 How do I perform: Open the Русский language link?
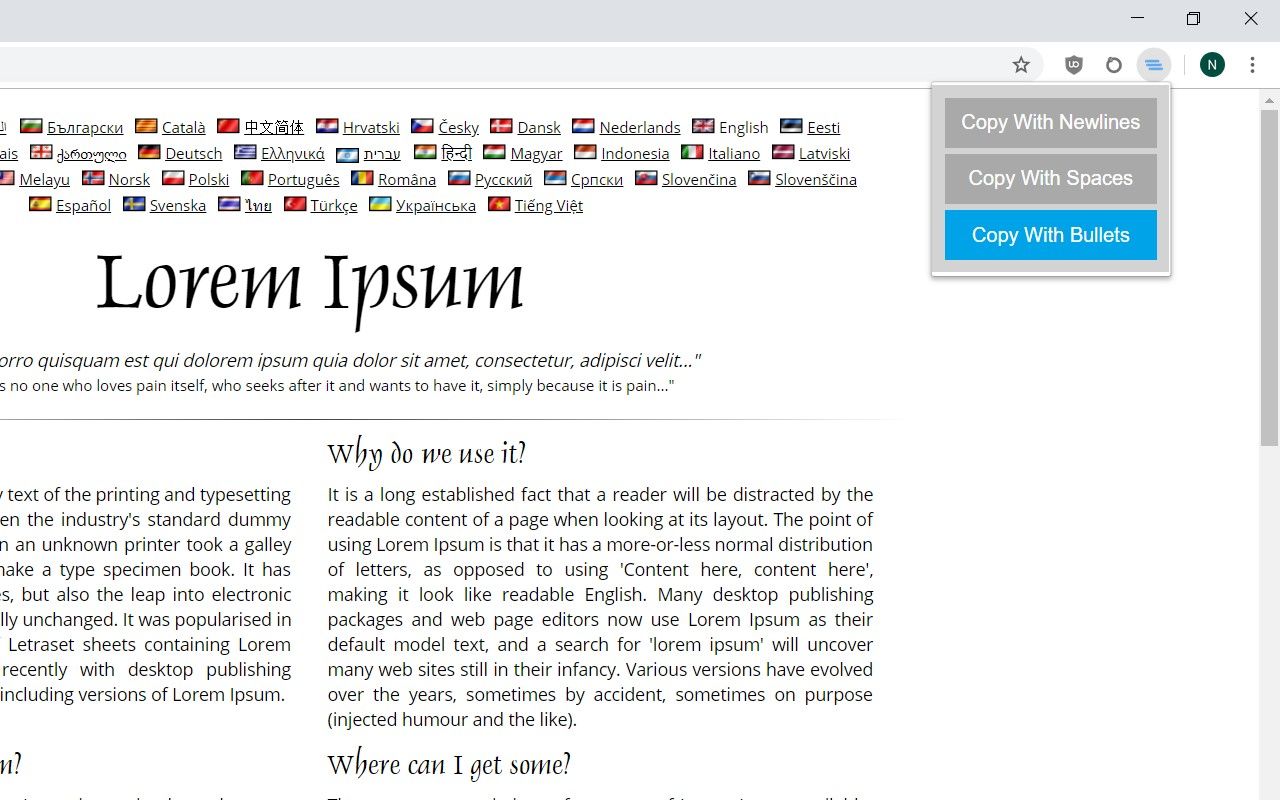[x=502, y=179]
